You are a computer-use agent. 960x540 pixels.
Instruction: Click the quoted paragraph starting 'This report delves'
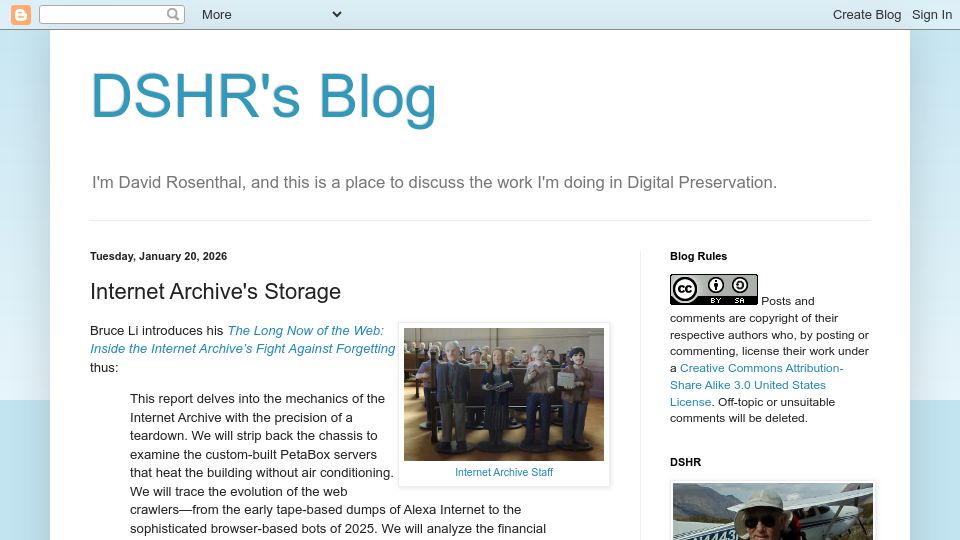click(337, 463)
